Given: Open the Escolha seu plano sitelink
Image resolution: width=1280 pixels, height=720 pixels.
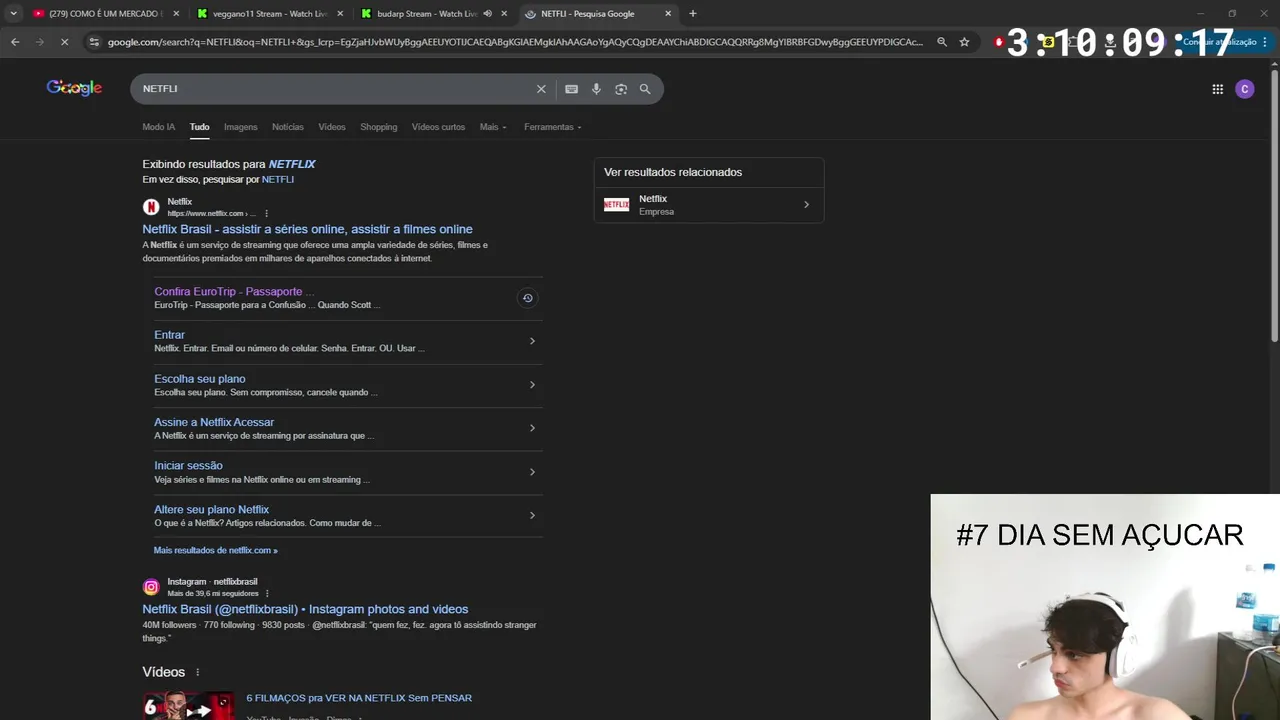Looking at the screenshot, I should (x=199, y=379).
